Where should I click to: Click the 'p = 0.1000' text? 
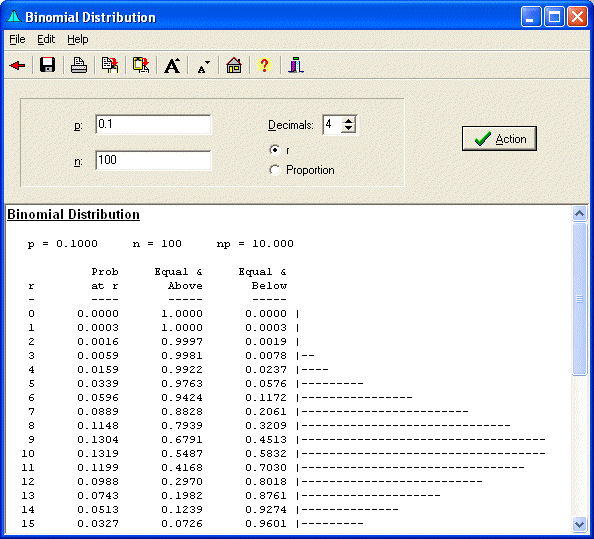[x=63, y=244]
